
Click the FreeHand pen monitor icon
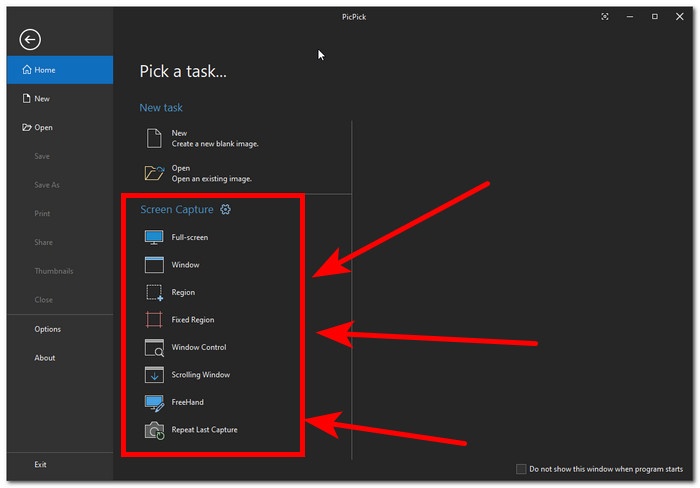click(154, 403)
